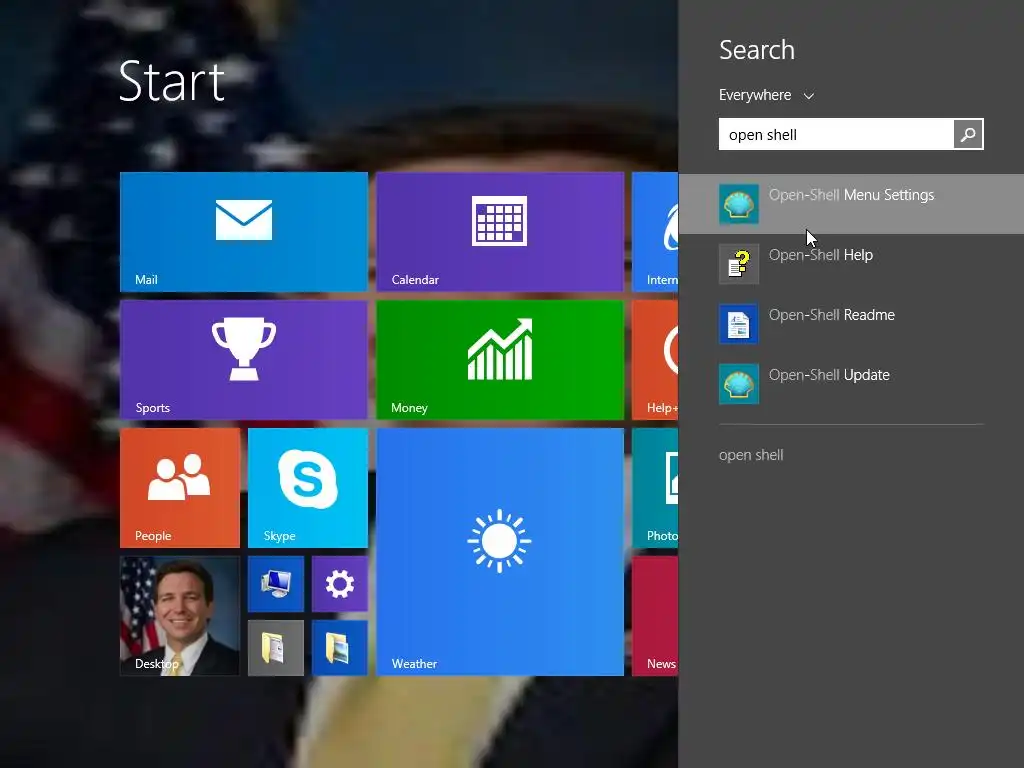Click the magnifier search button
The image size is (1024, 768).
(x=968, y=135)
